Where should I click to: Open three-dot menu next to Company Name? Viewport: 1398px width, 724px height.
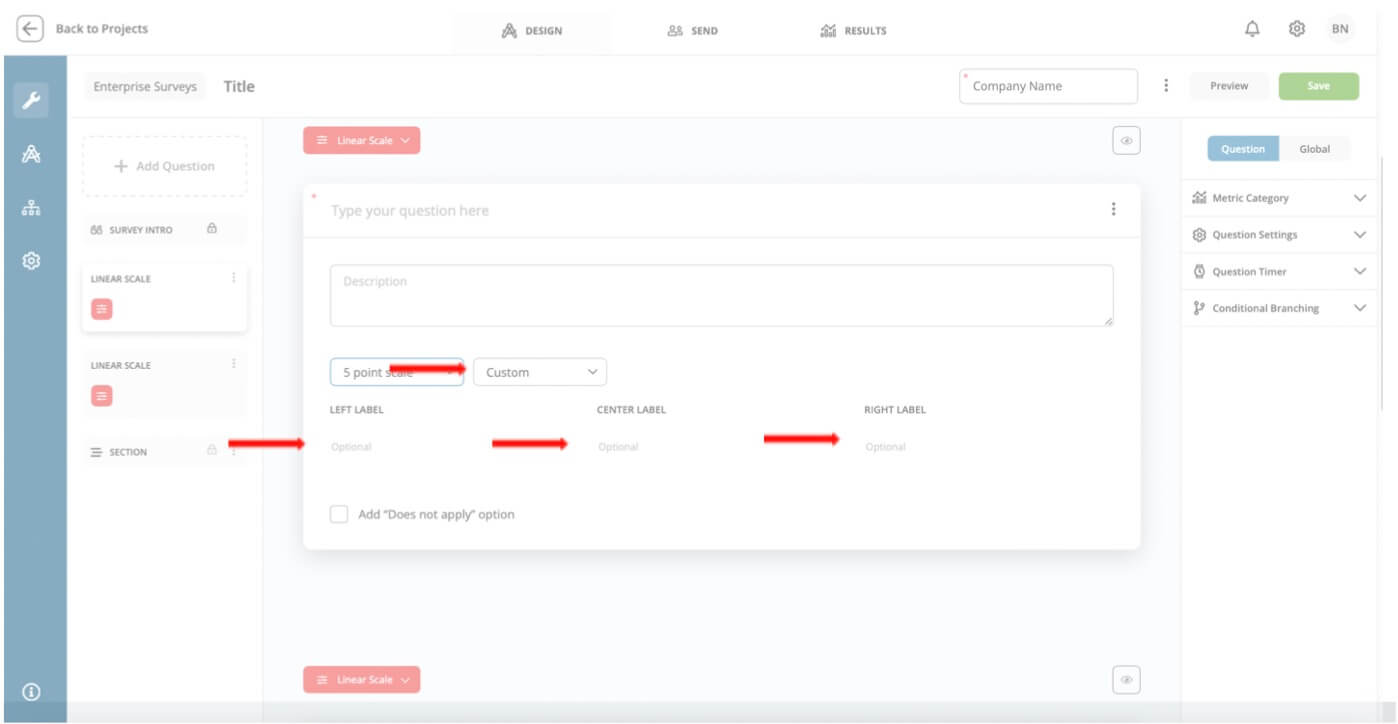(1166, 86)
